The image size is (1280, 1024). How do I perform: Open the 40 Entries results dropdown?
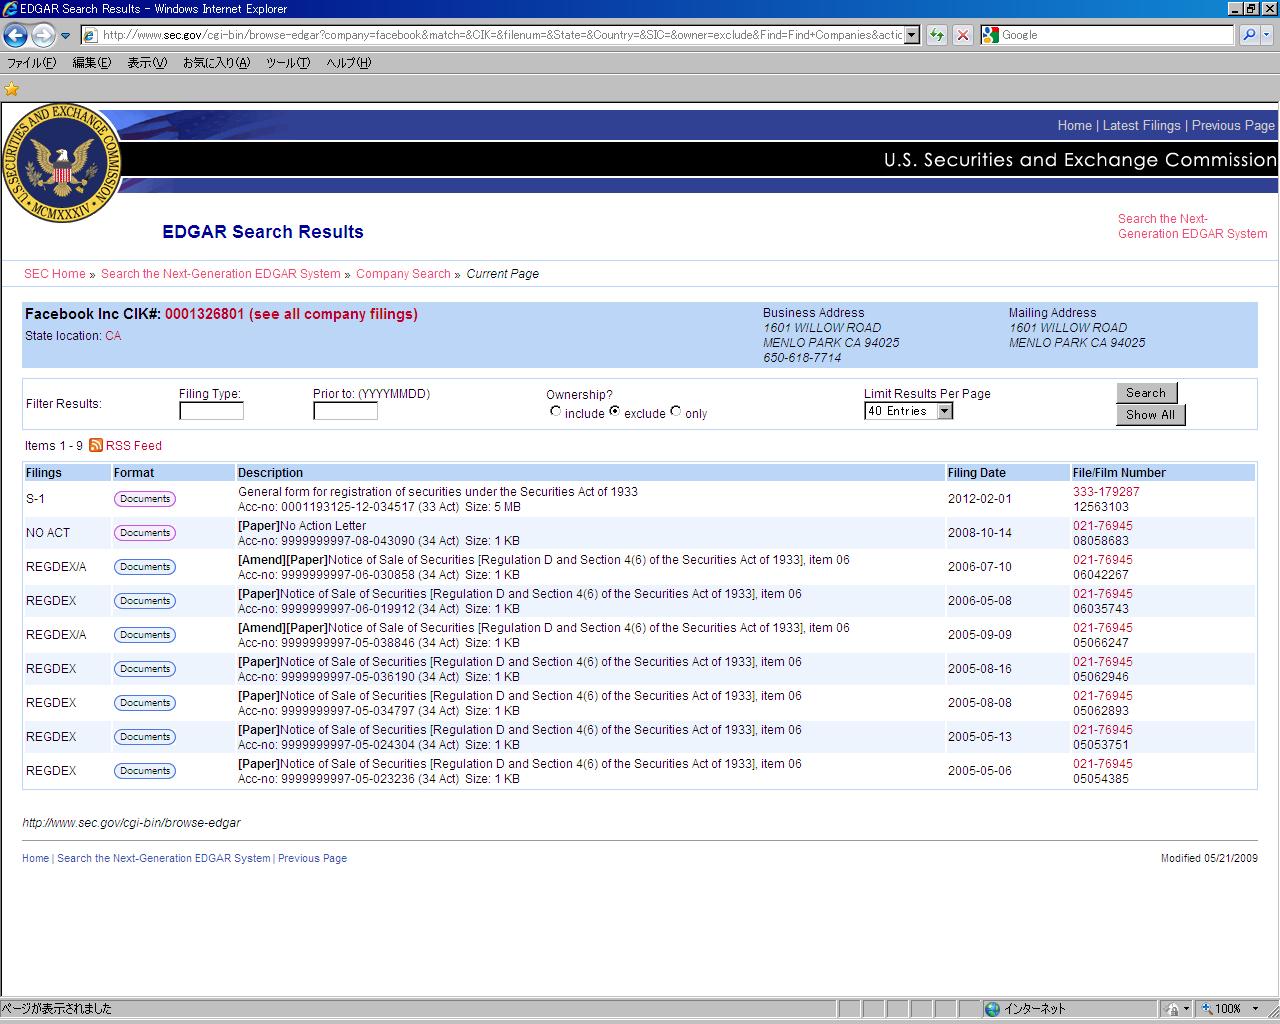[909, 411]
